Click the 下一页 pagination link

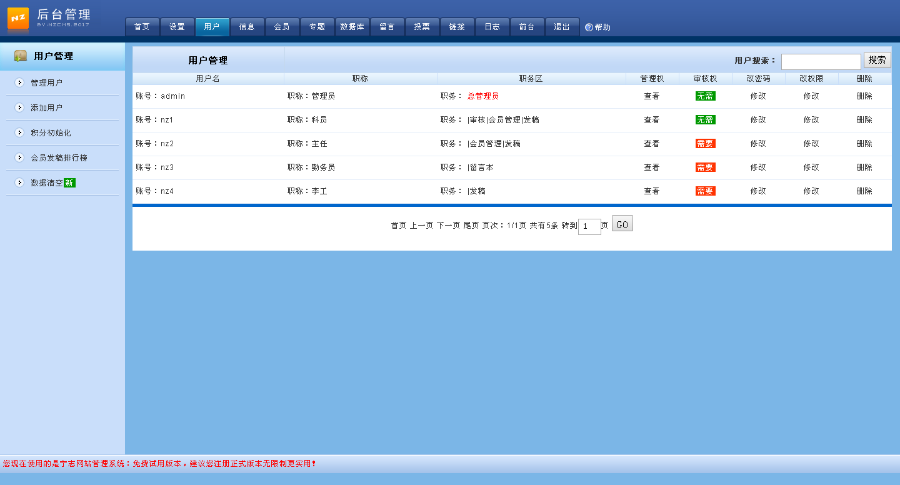pyautogui.click(x=448, y=226)
